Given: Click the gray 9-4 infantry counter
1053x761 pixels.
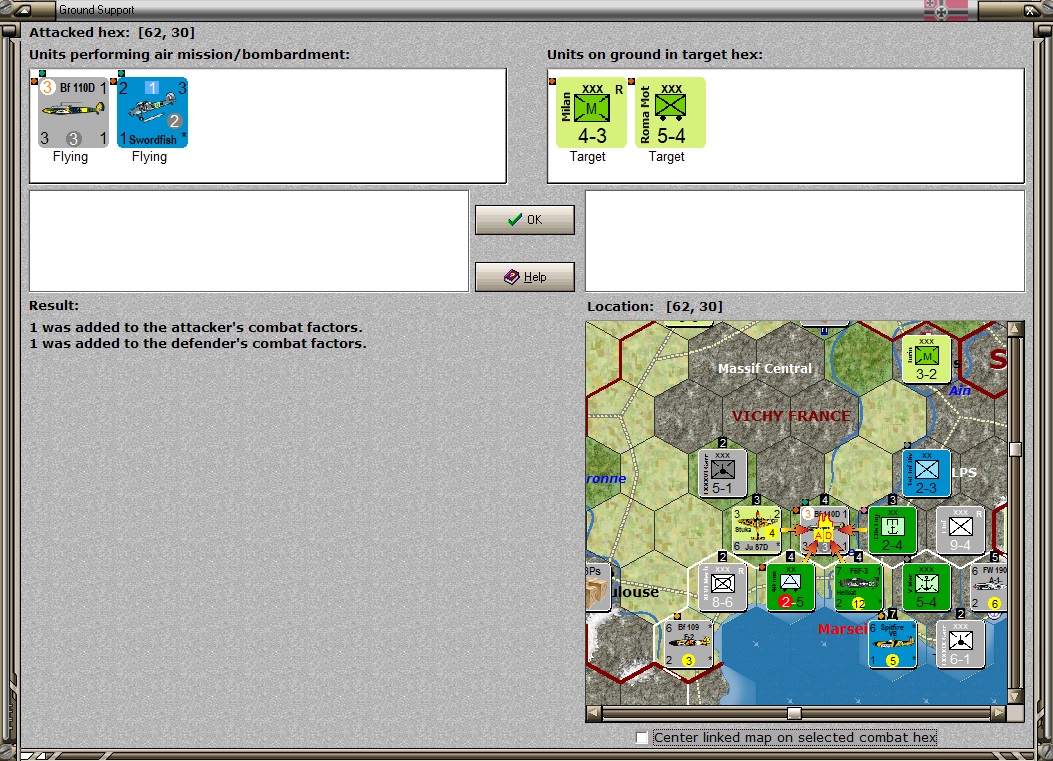Looking at the screenshot, I should tap(960, 530).
